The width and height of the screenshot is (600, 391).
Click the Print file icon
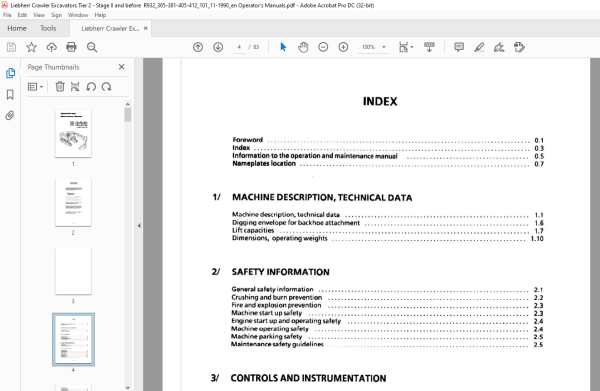[x=71, y=47]
